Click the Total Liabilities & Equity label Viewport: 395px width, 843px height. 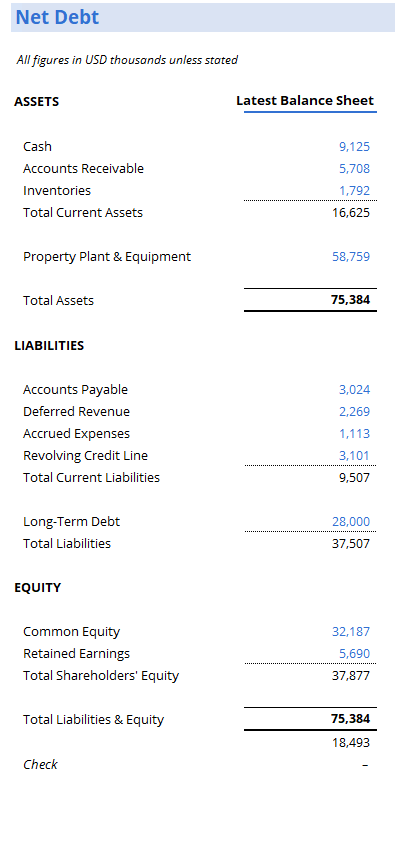(x=94, y=720)
